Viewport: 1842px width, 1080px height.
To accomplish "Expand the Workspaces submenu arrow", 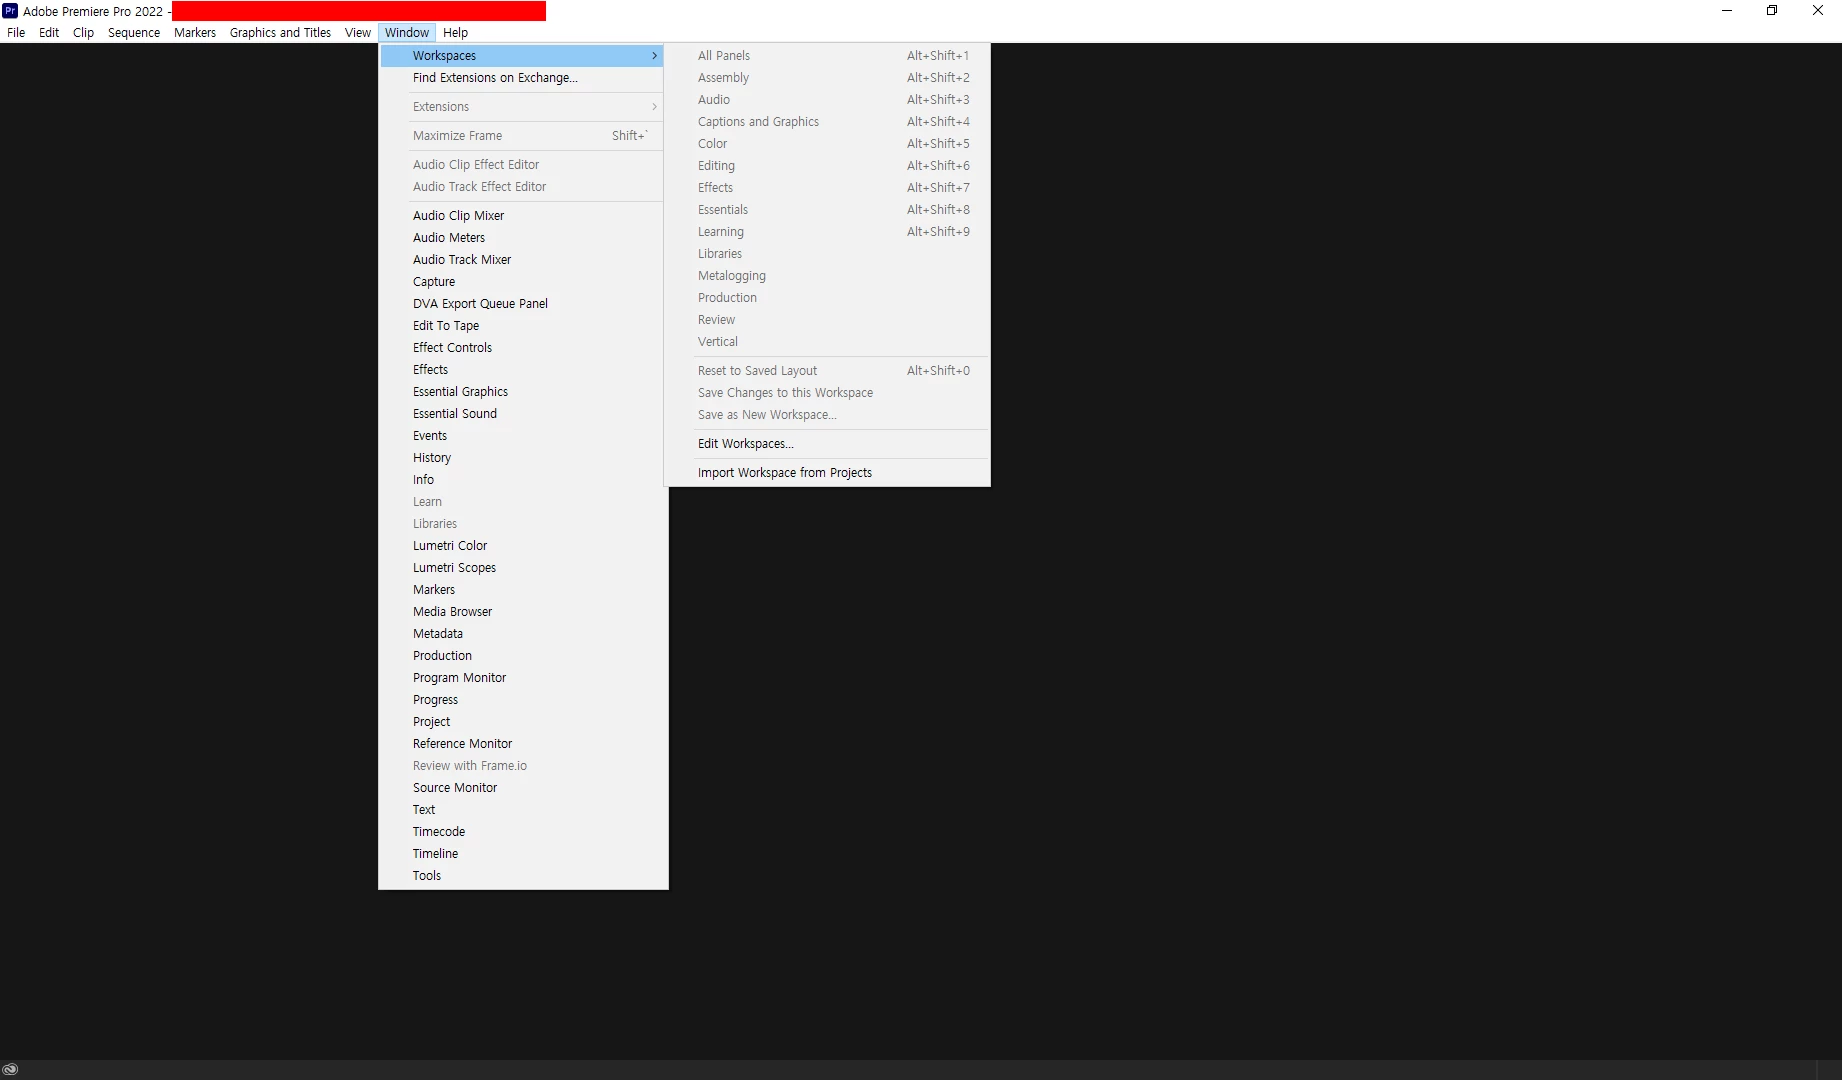I will coord(654,56).
